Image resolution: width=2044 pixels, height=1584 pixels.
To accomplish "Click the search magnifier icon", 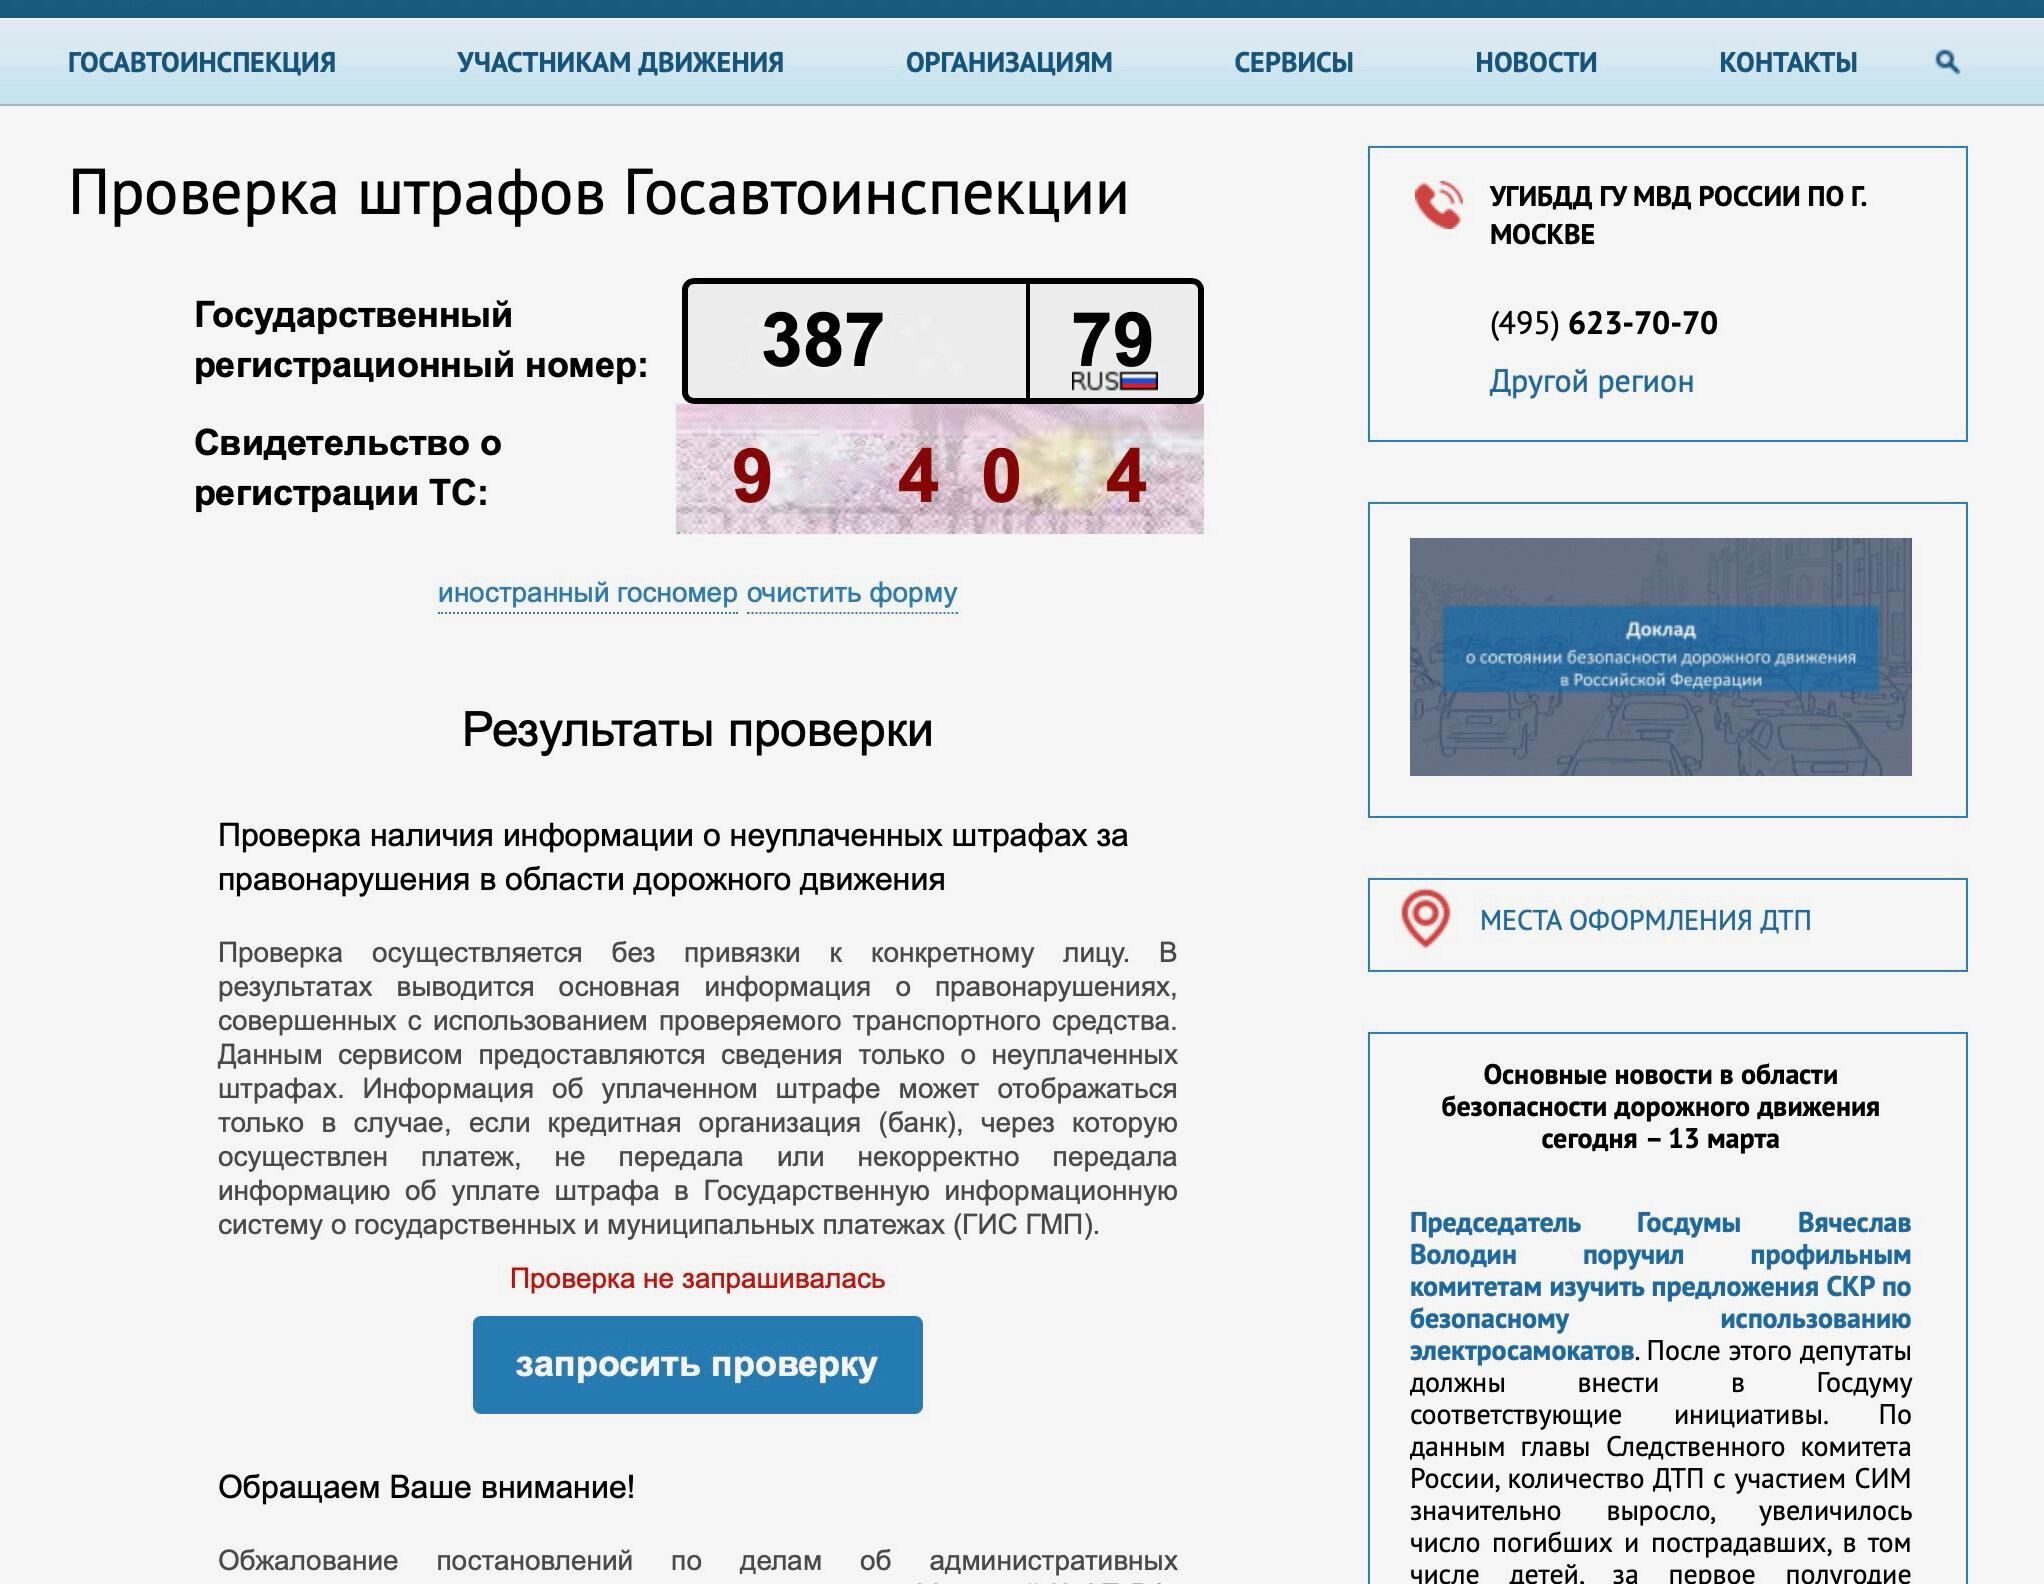I will (x=1946, y=62).
